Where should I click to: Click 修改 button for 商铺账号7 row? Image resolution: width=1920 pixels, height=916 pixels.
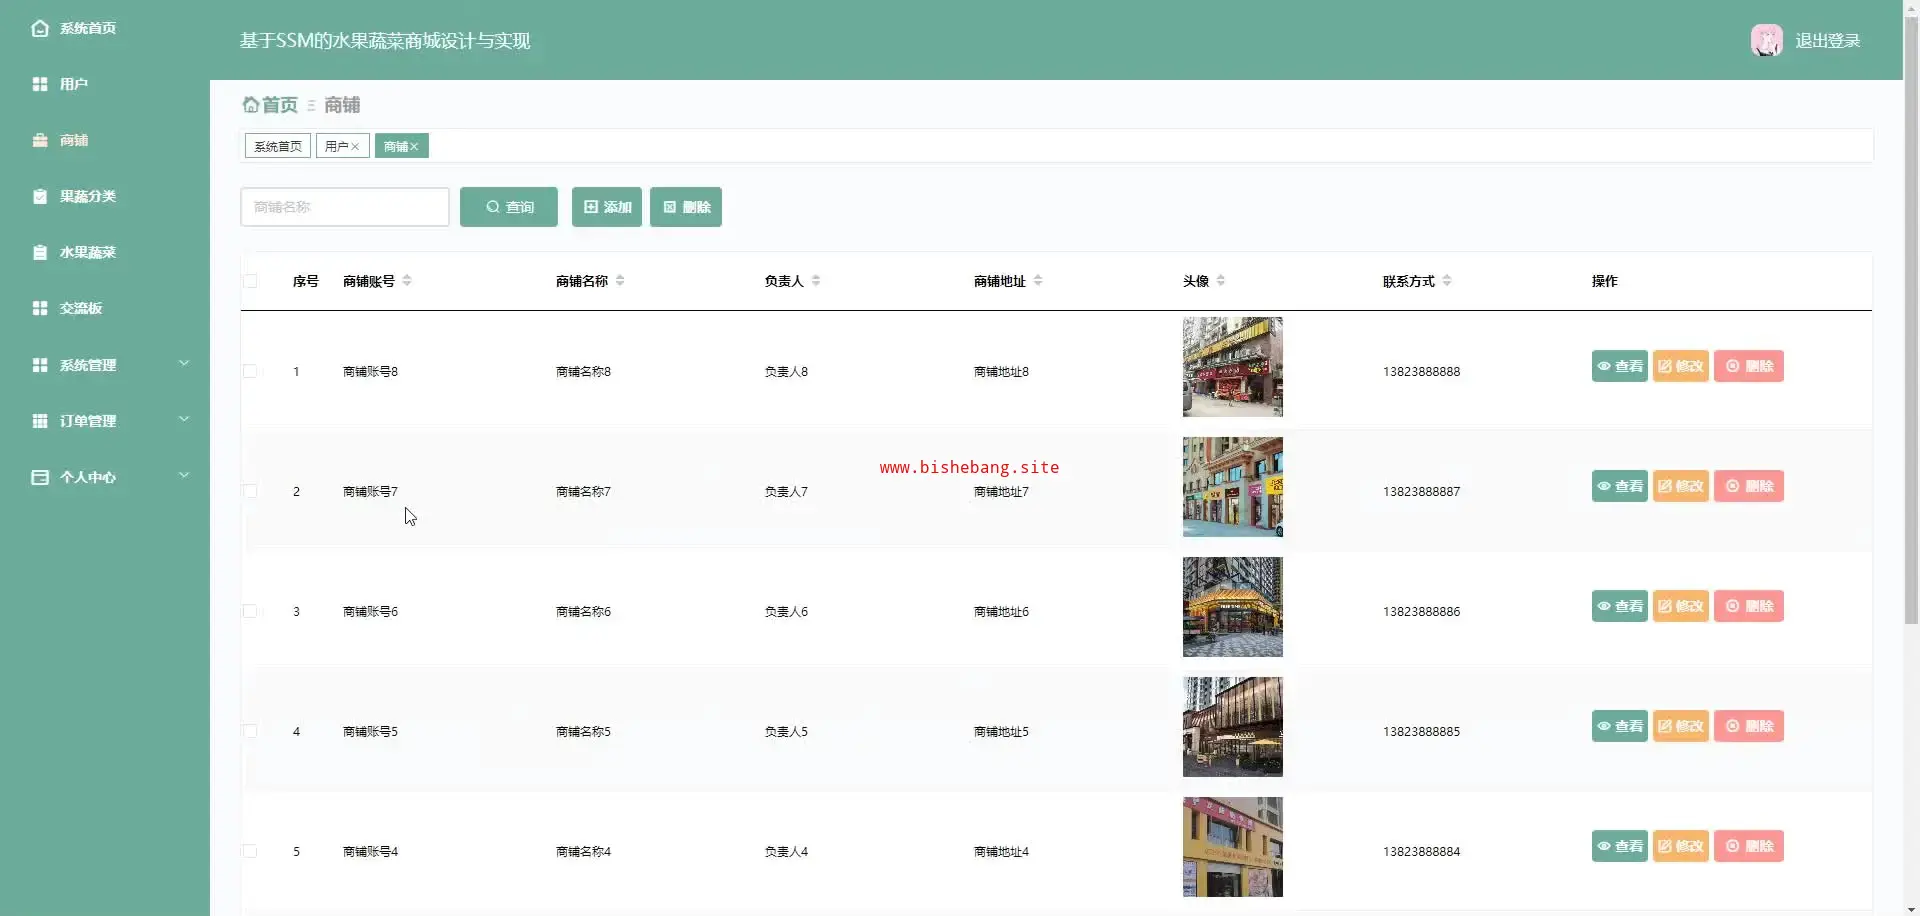tap(1680, 486)
